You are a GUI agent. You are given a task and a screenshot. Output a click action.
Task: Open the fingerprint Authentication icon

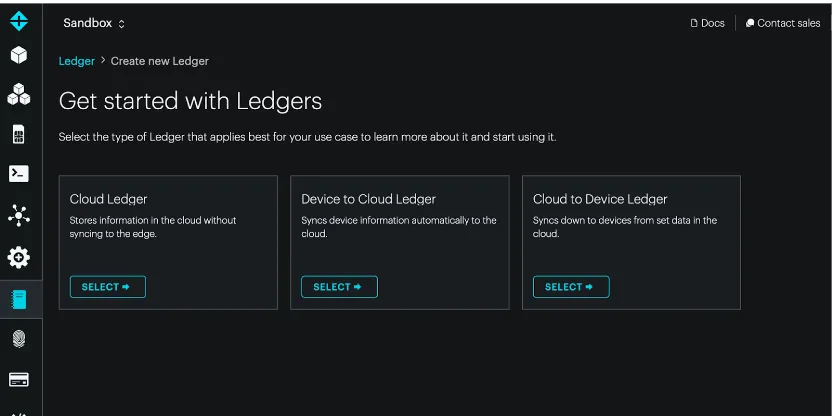coord(19,339)
